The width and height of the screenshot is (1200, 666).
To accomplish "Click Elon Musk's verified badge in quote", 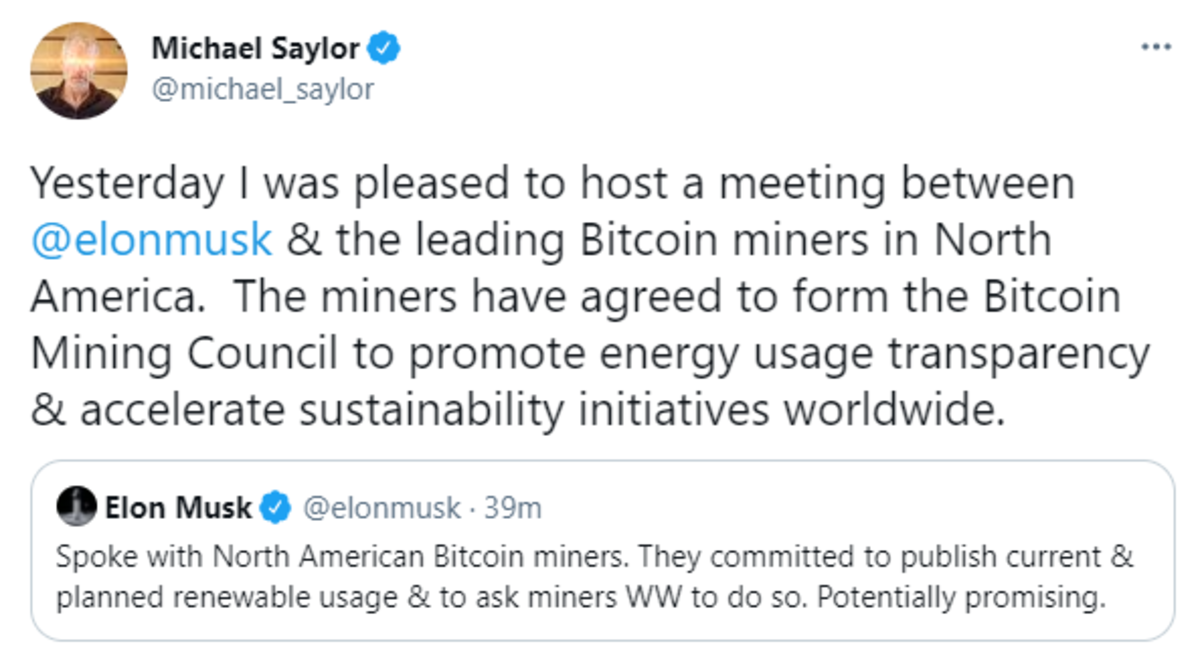I will click(274, 509).
